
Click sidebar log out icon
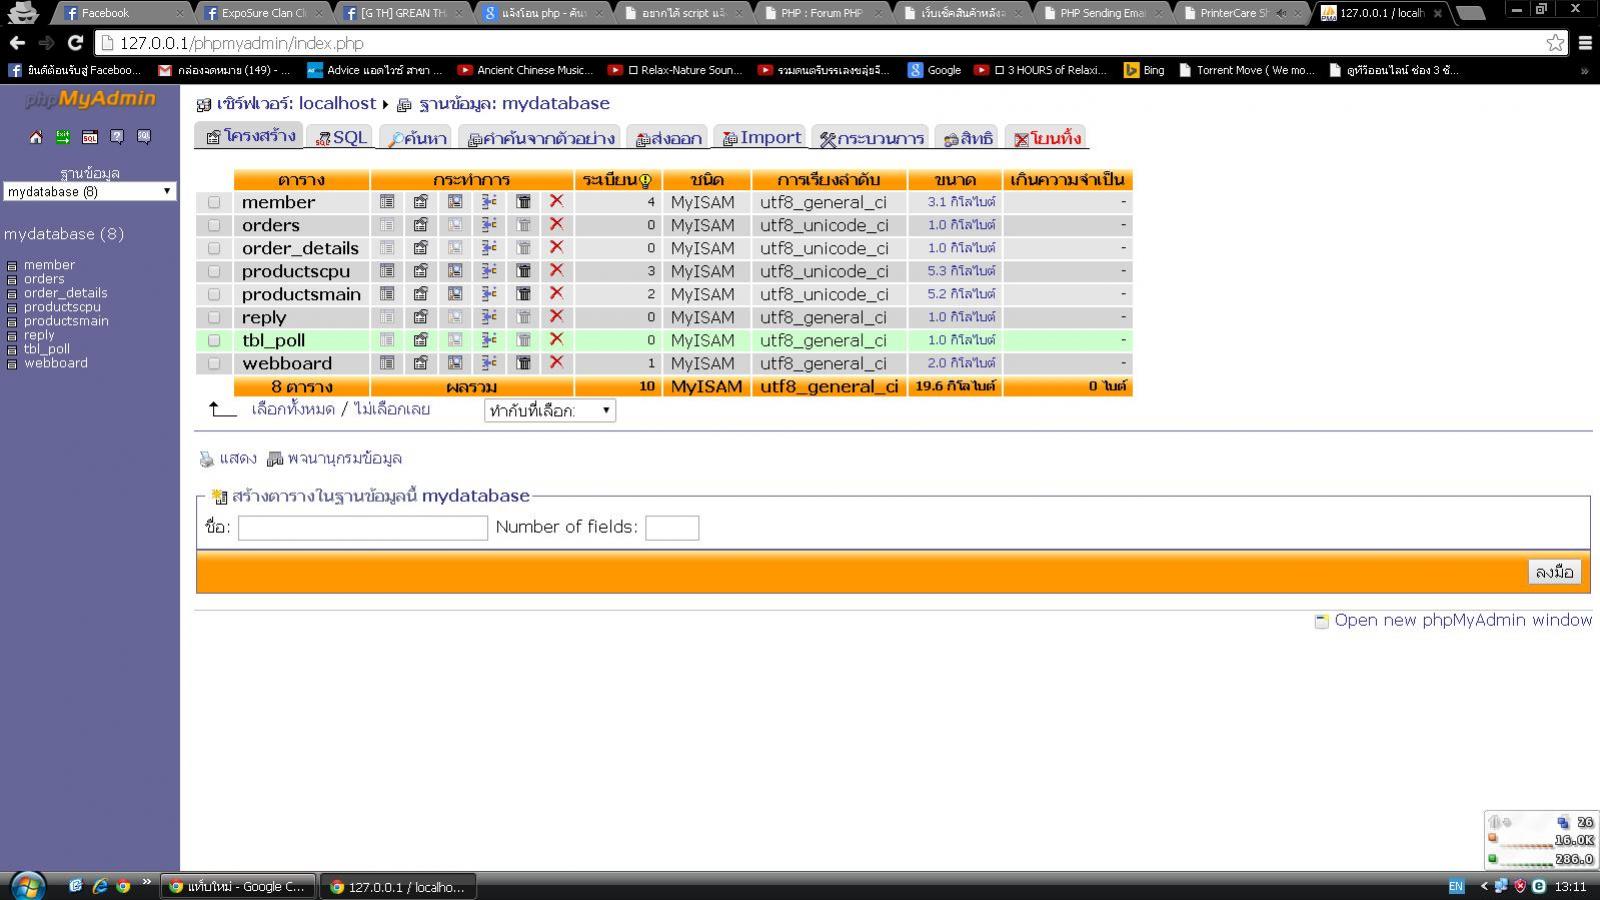click(63, 137)
